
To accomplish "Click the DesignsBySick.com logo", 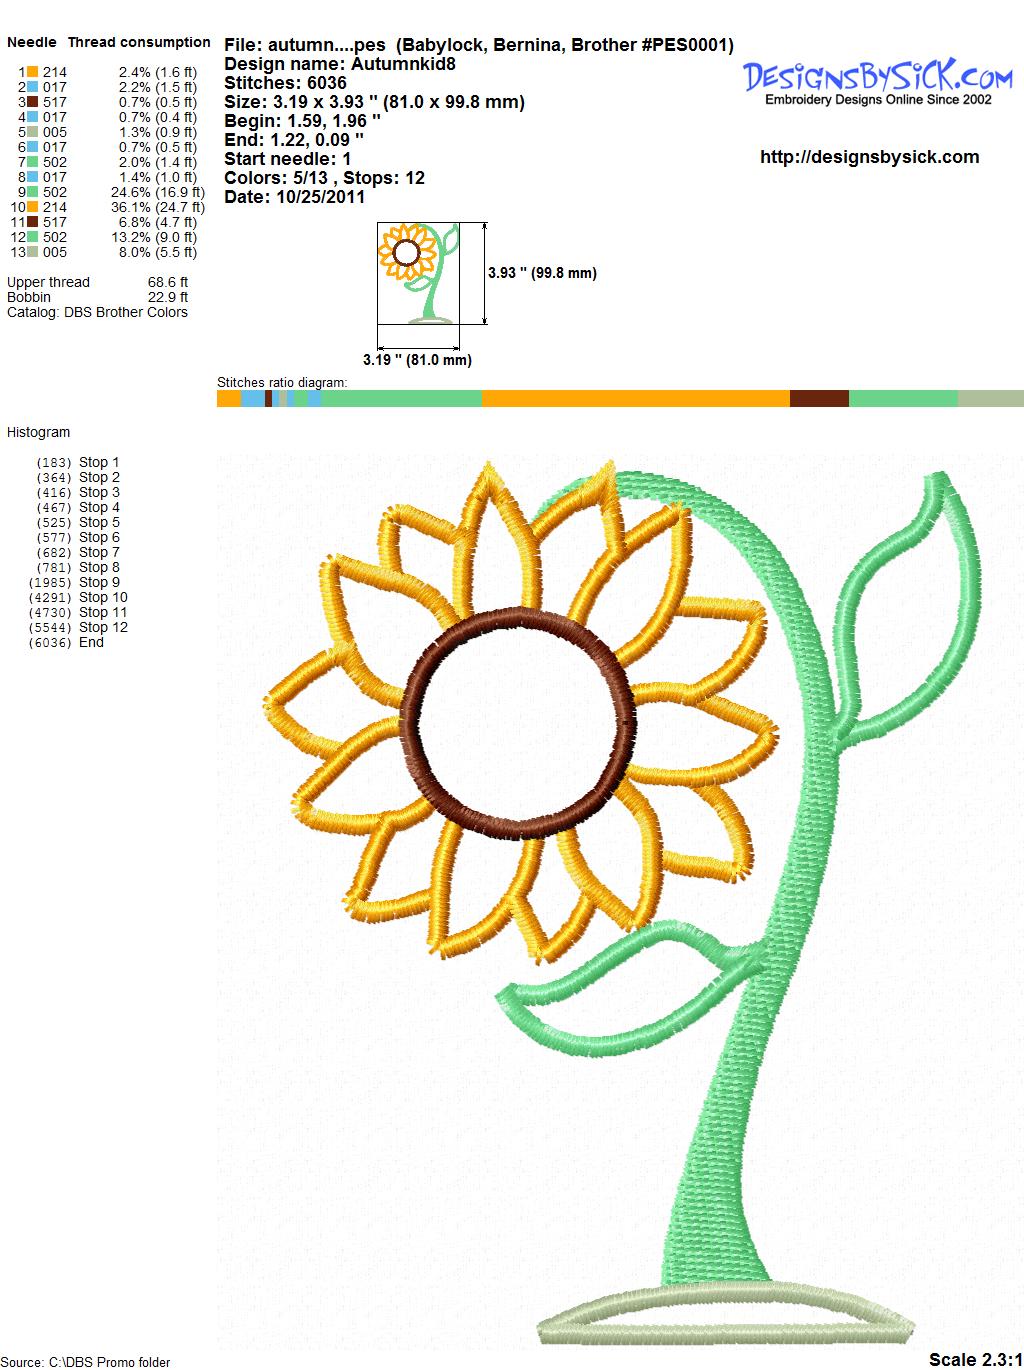I will pos(877,80).
